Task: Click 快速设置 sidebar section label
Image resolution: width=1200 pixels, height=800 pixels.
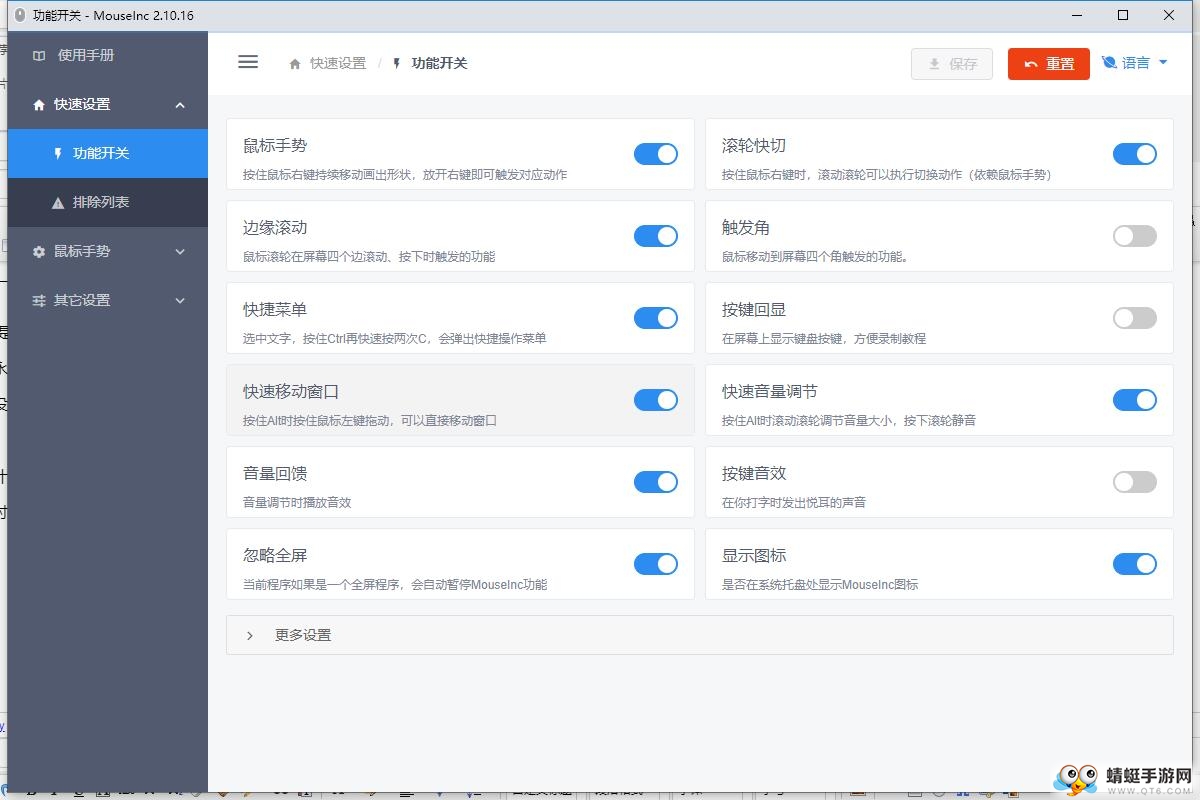Action: click(82, 105)
